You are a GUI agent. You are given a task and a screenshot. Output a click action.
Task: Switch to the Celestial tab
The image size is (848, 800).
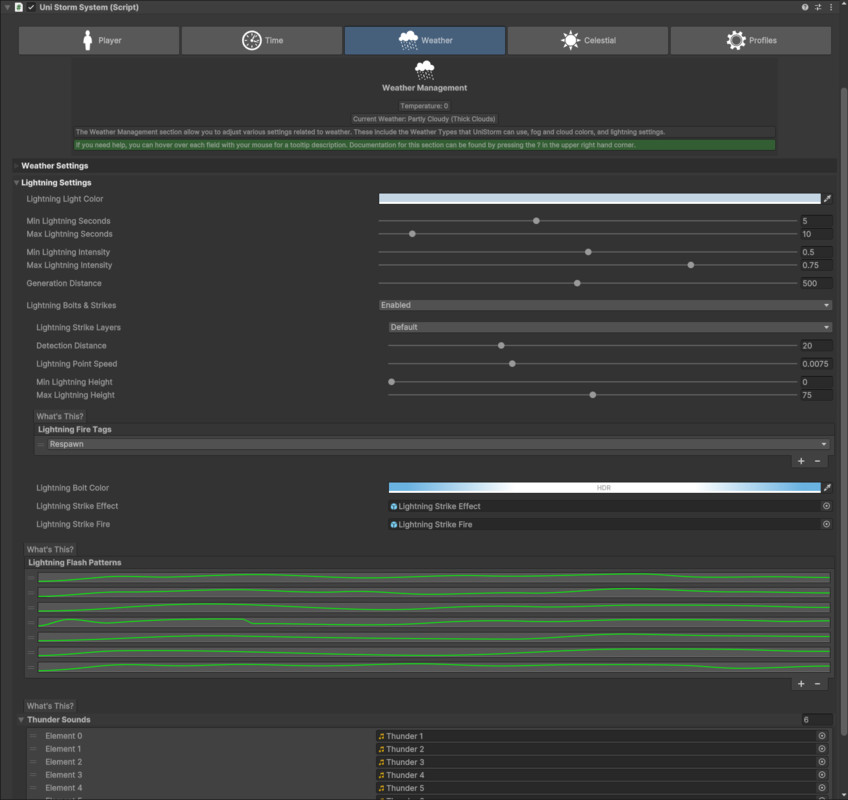click(x=587, y=40)
